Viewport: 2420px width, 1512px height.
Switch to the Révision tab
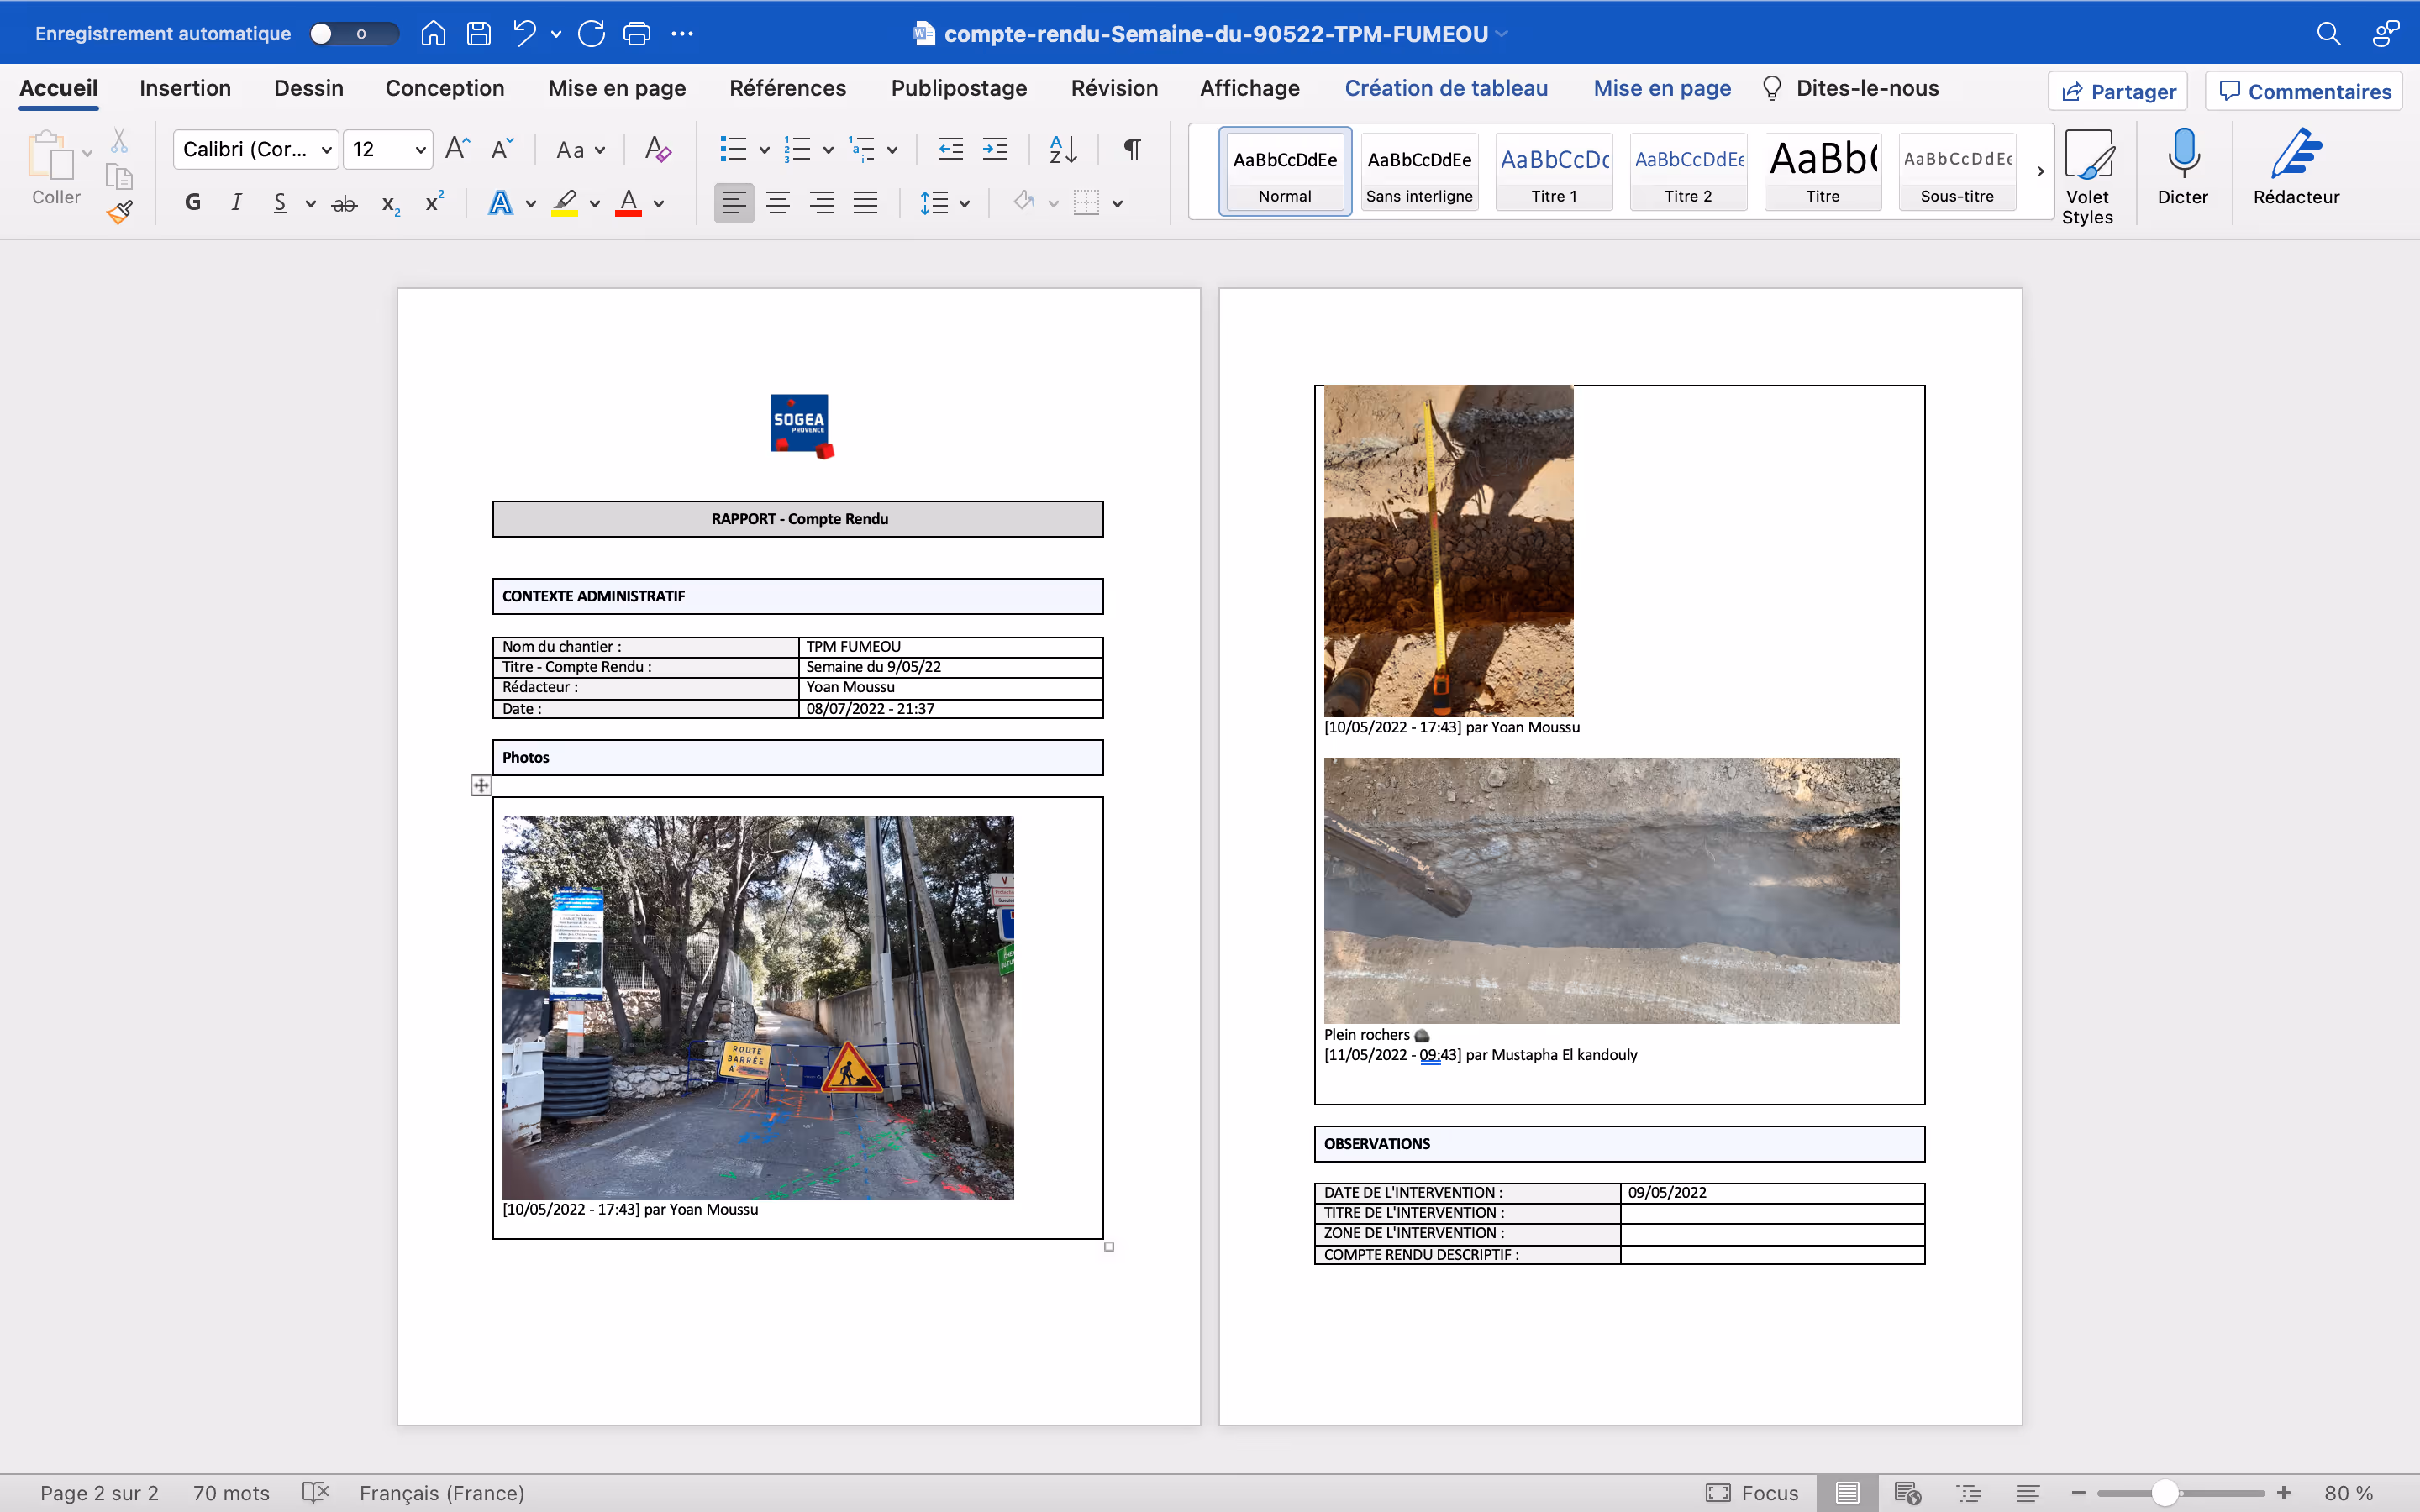(1114, 88)
